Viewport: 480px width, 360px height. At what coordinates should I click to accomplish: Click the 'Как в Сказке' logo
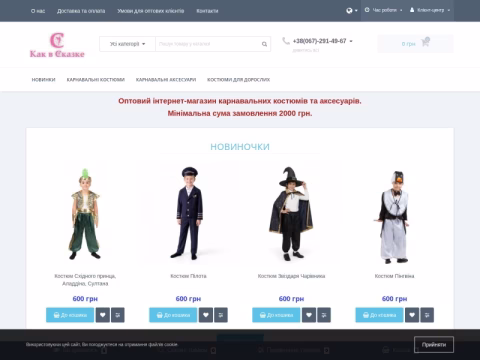[x=57, y=45]
